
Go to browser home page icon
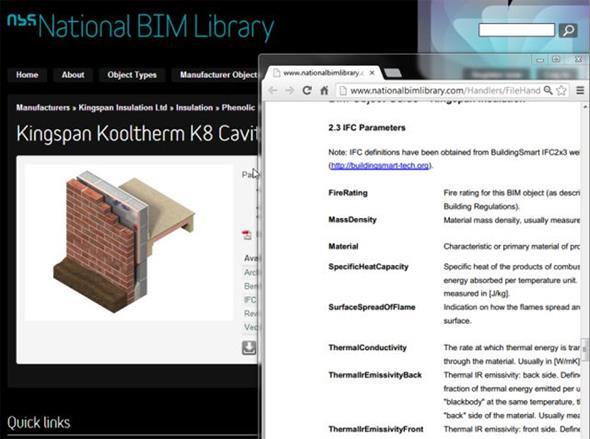coord(324,90)
